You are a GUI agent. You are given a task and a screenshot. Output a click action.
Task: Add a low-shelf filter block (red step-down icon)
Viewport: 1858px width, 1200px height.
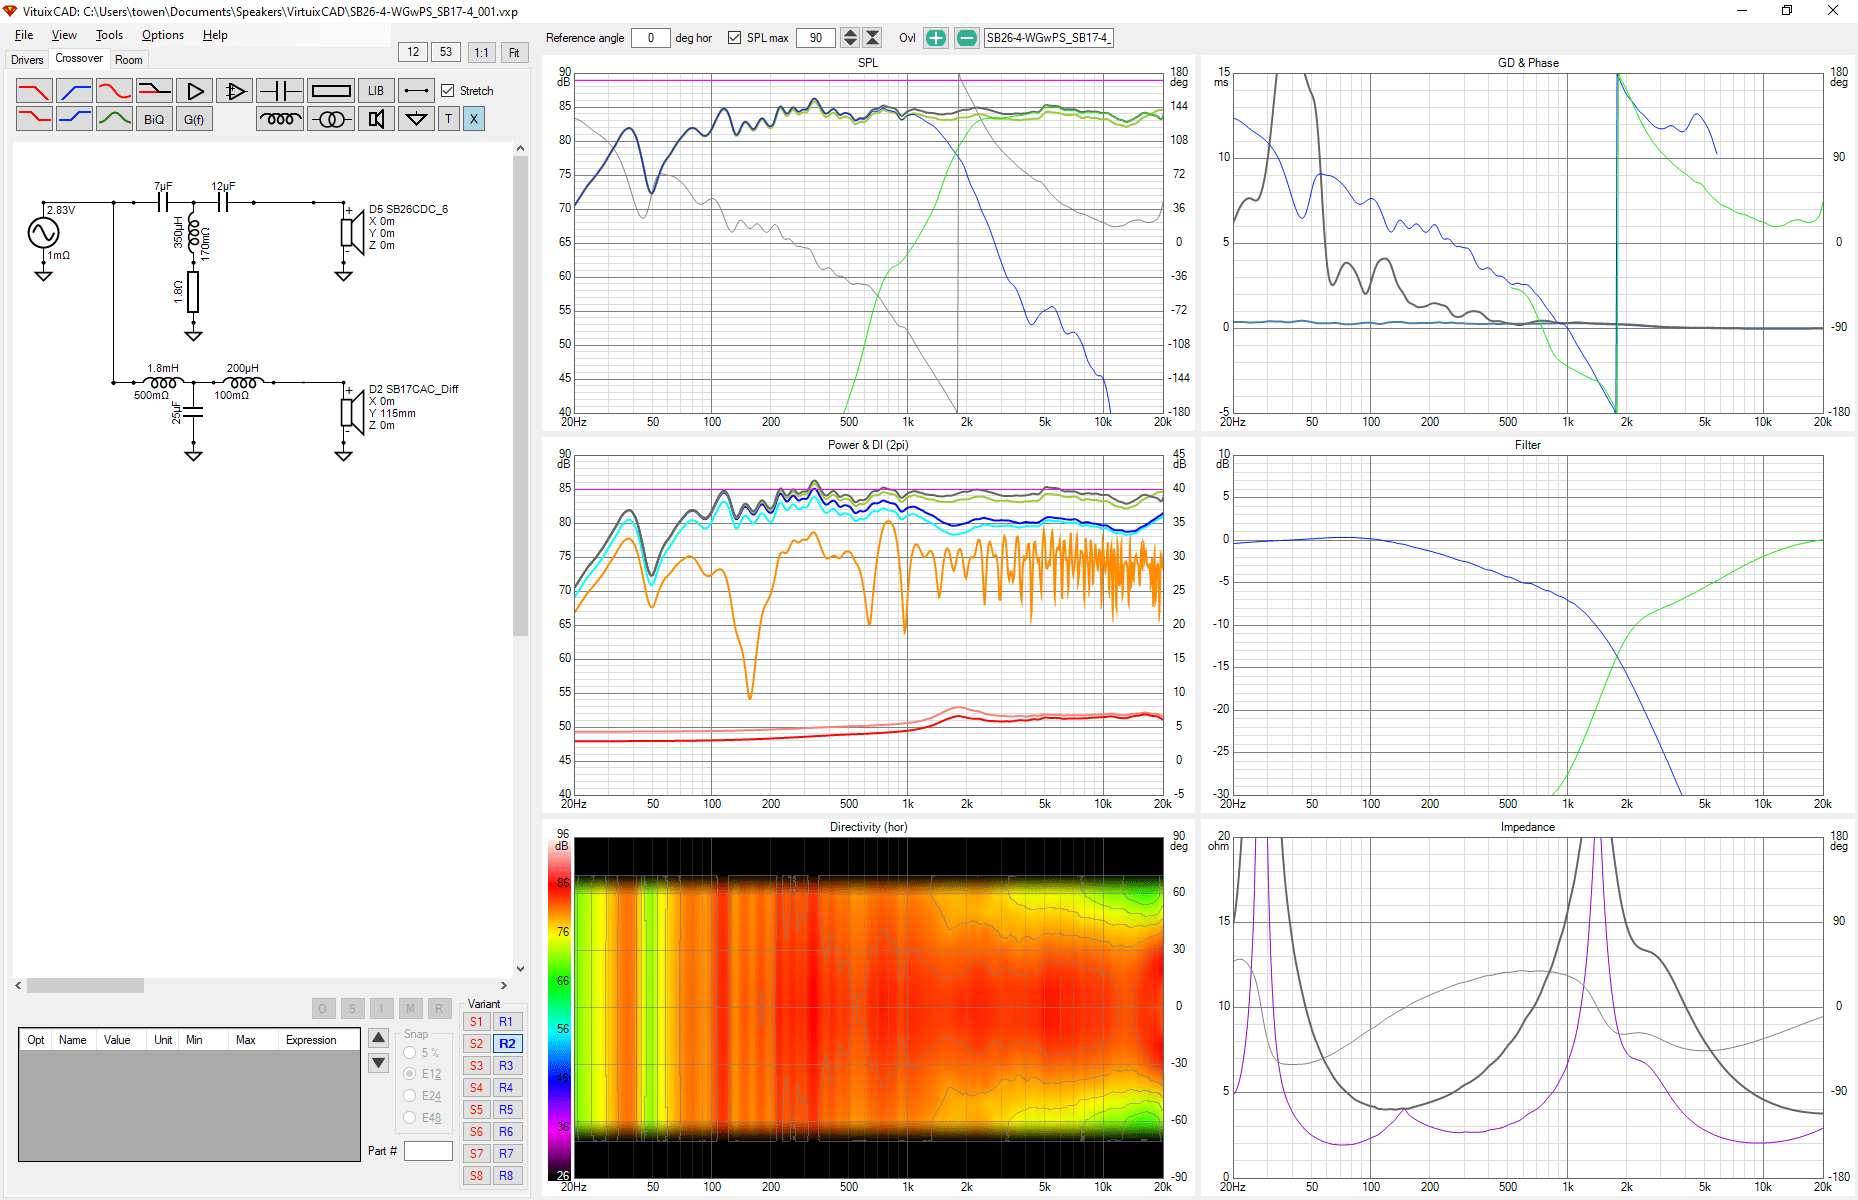[34, 119]
